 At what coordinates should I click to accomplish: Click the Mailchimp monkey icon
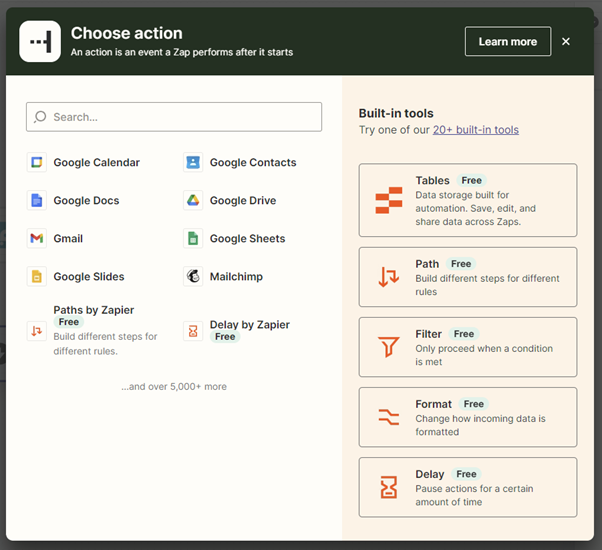(x=193, y=277)
